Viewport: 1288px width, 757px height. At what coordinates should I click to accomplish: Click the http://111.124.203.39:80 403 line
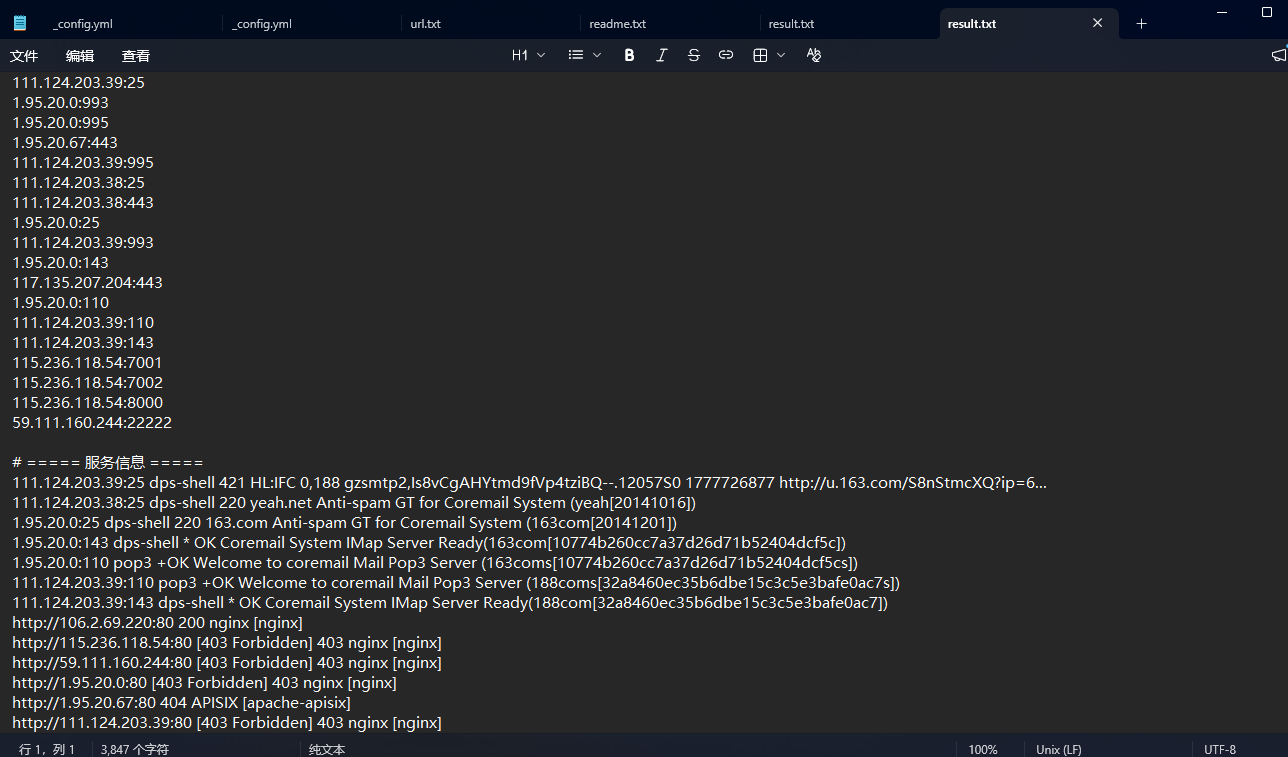227,723
